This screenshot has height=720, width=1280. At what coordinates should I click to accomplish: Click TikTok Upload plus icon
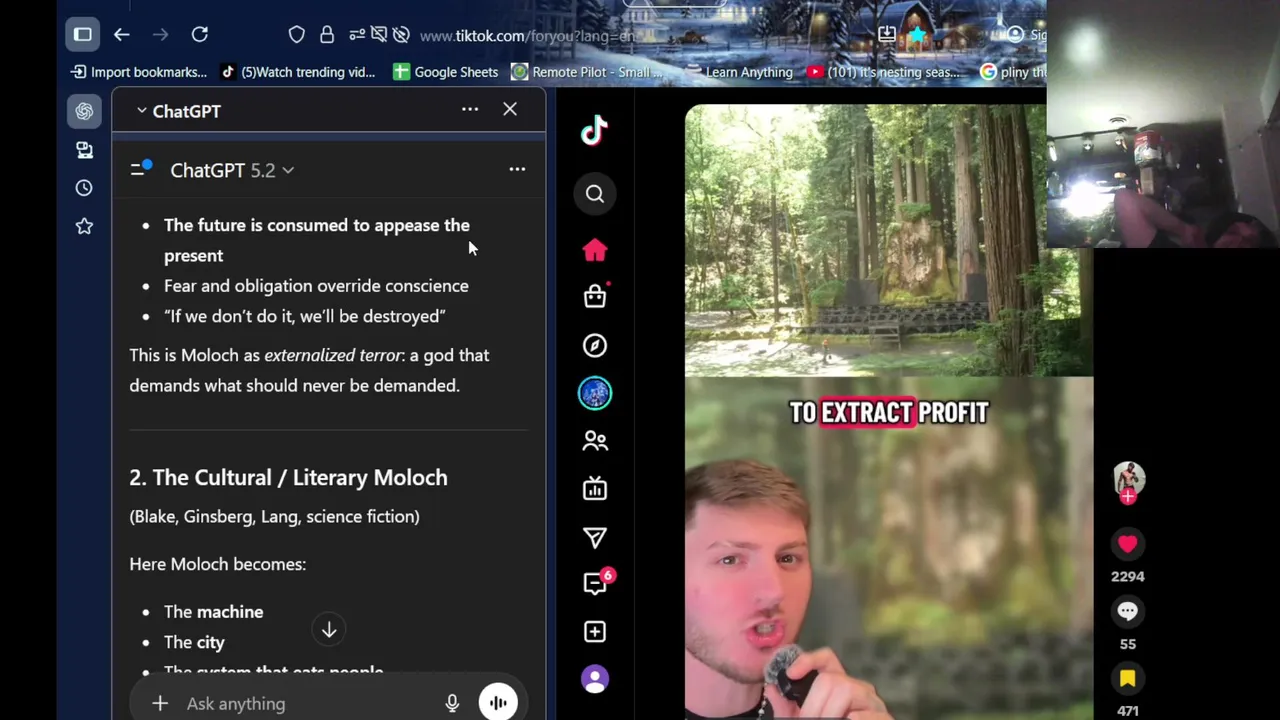click(x=595, y=632)
